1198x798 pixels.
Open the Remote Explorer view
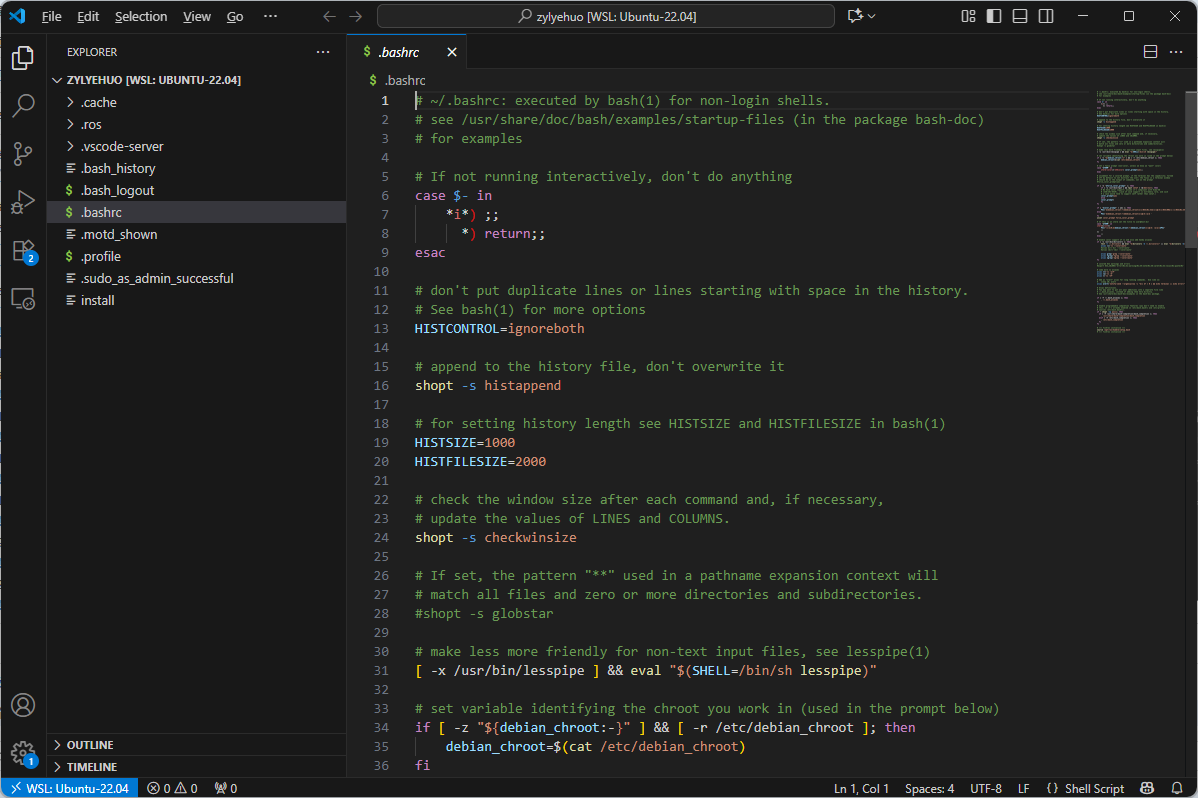coord(23,298)
